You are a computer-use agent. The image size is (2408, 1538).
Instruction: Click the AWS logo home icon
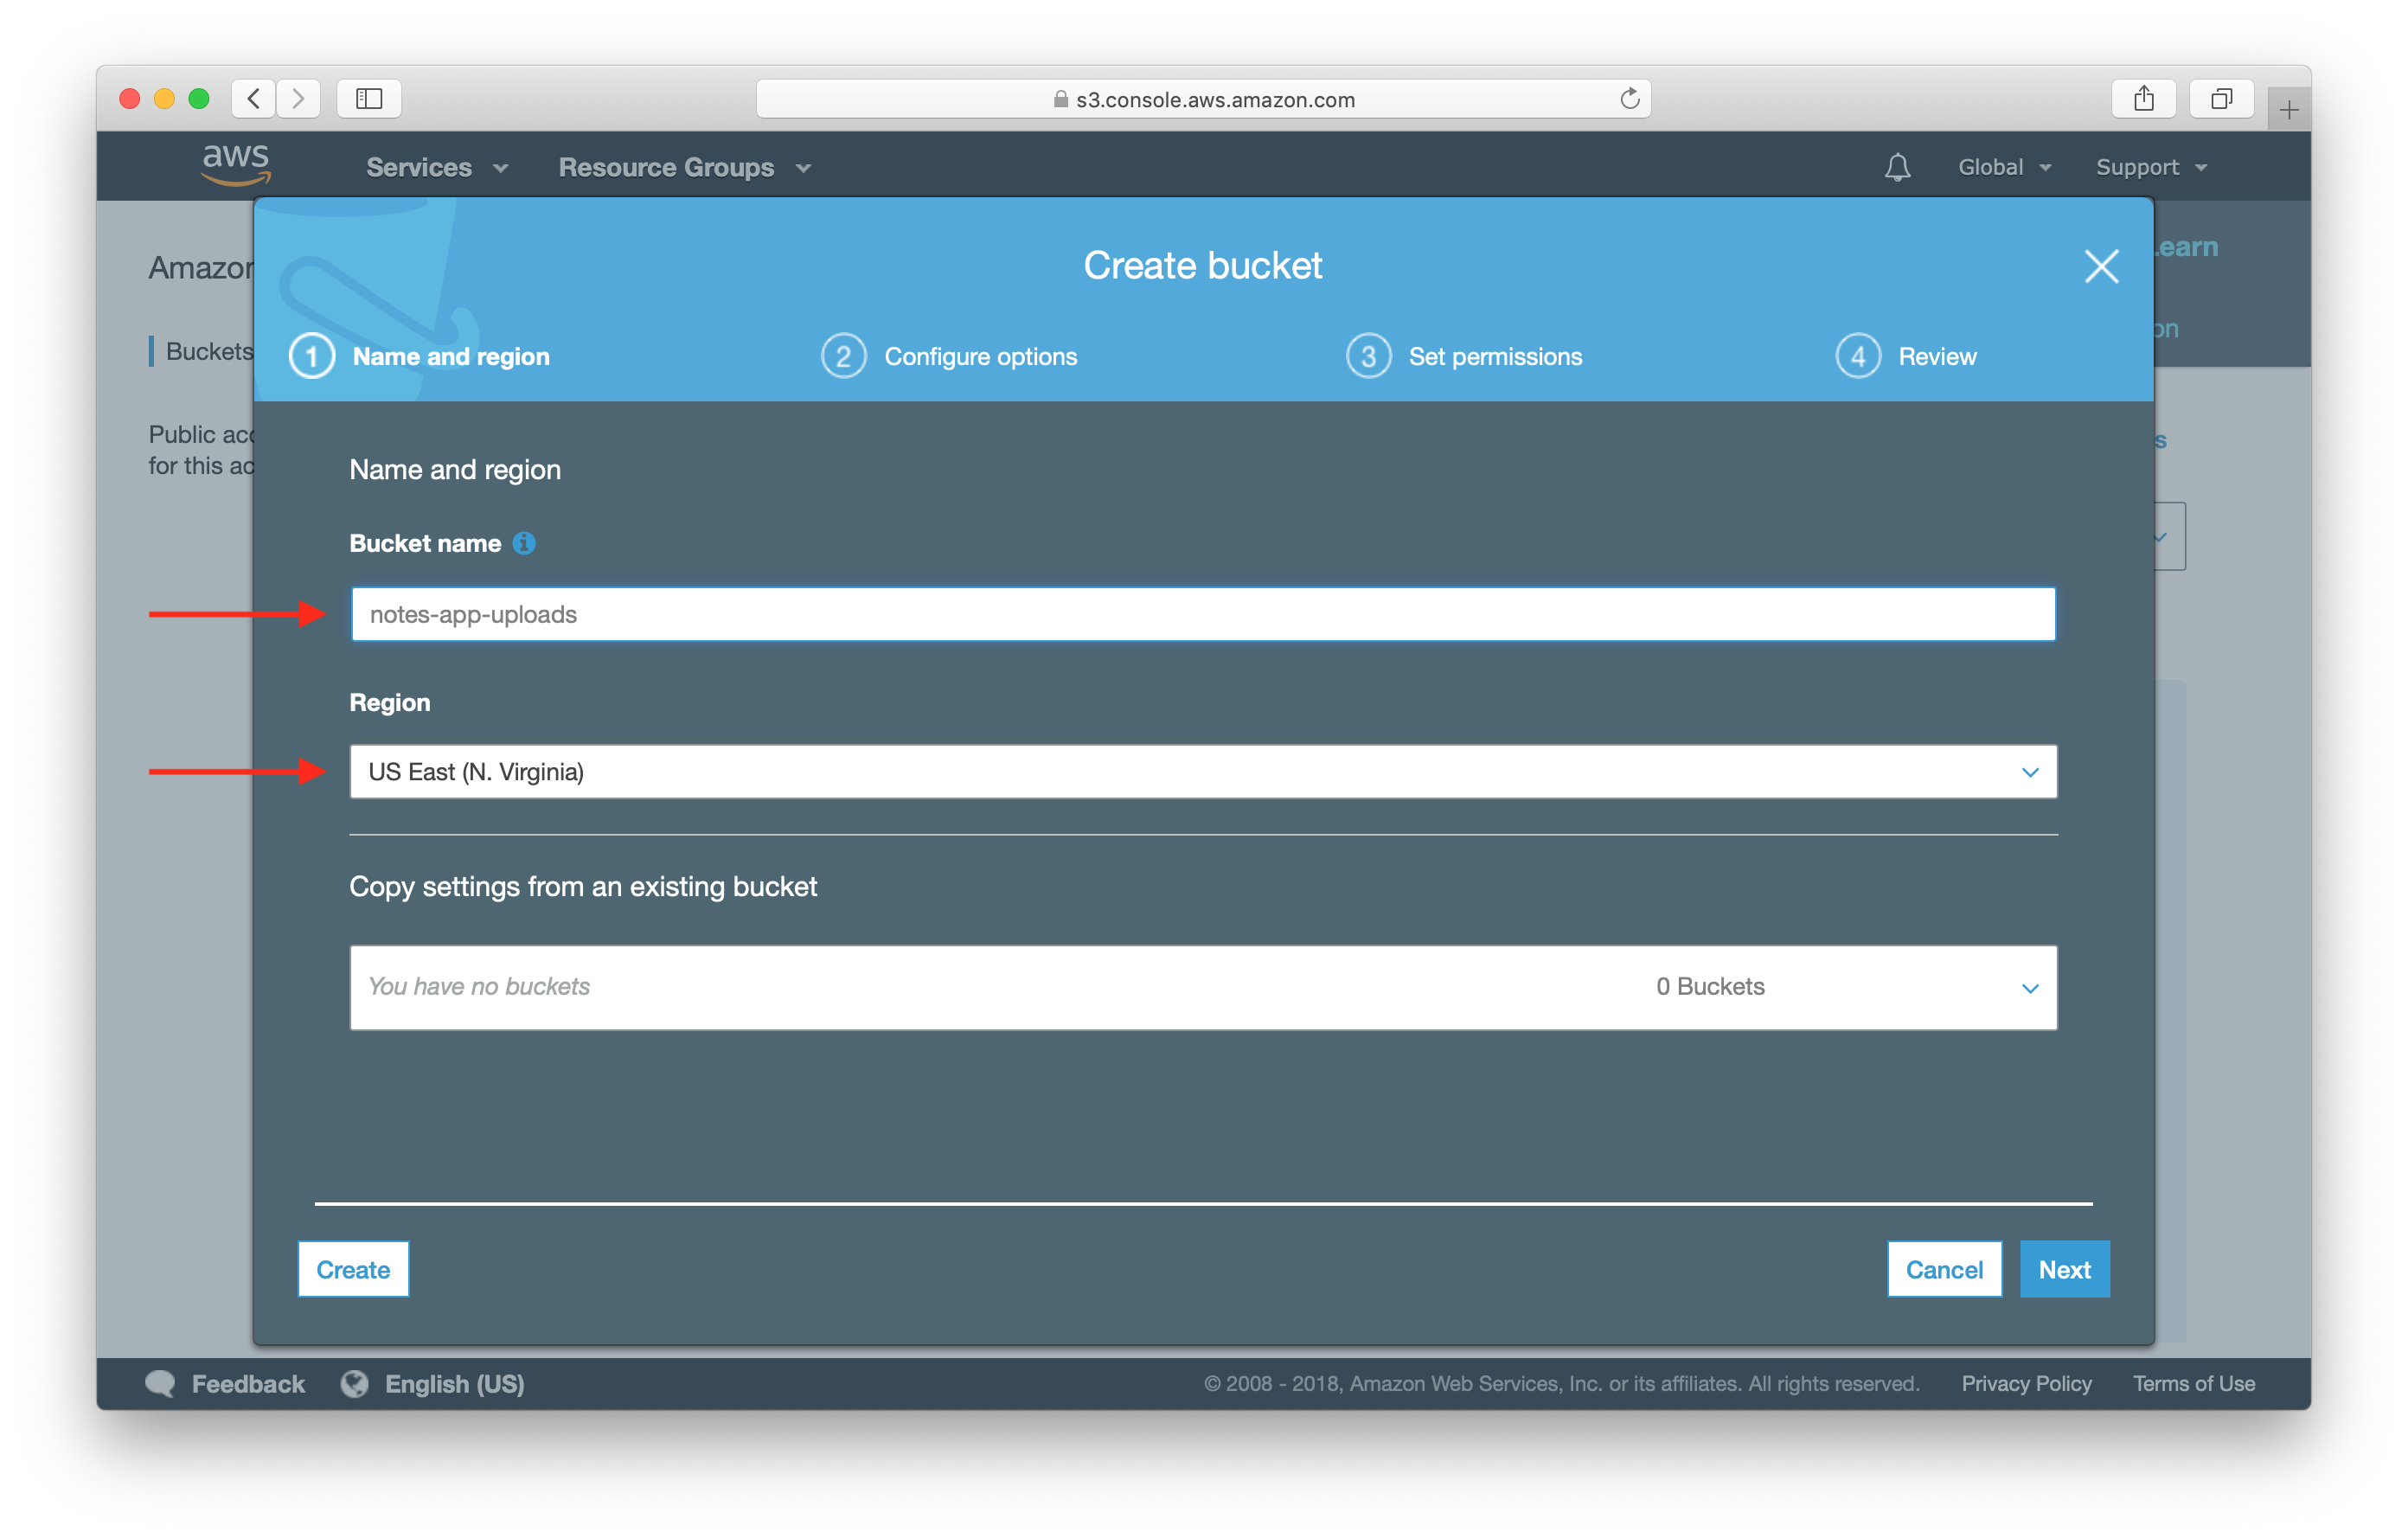(x=236, y=165)
